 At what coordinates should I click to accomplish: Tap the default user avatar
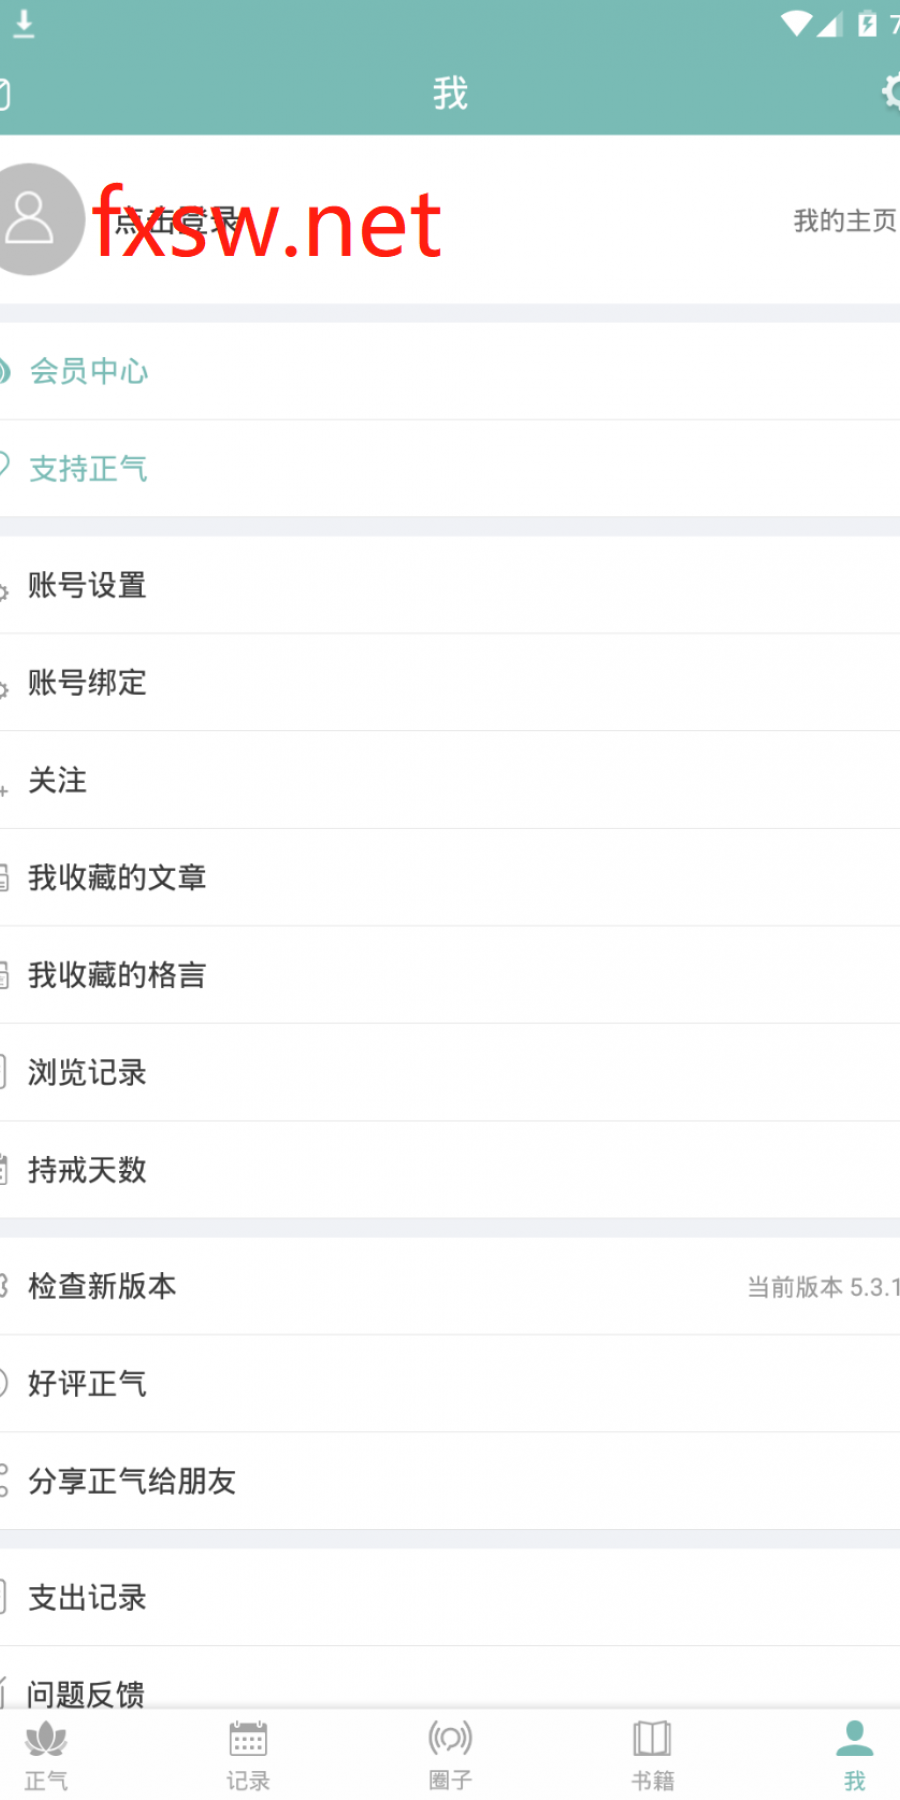(32, 219)
